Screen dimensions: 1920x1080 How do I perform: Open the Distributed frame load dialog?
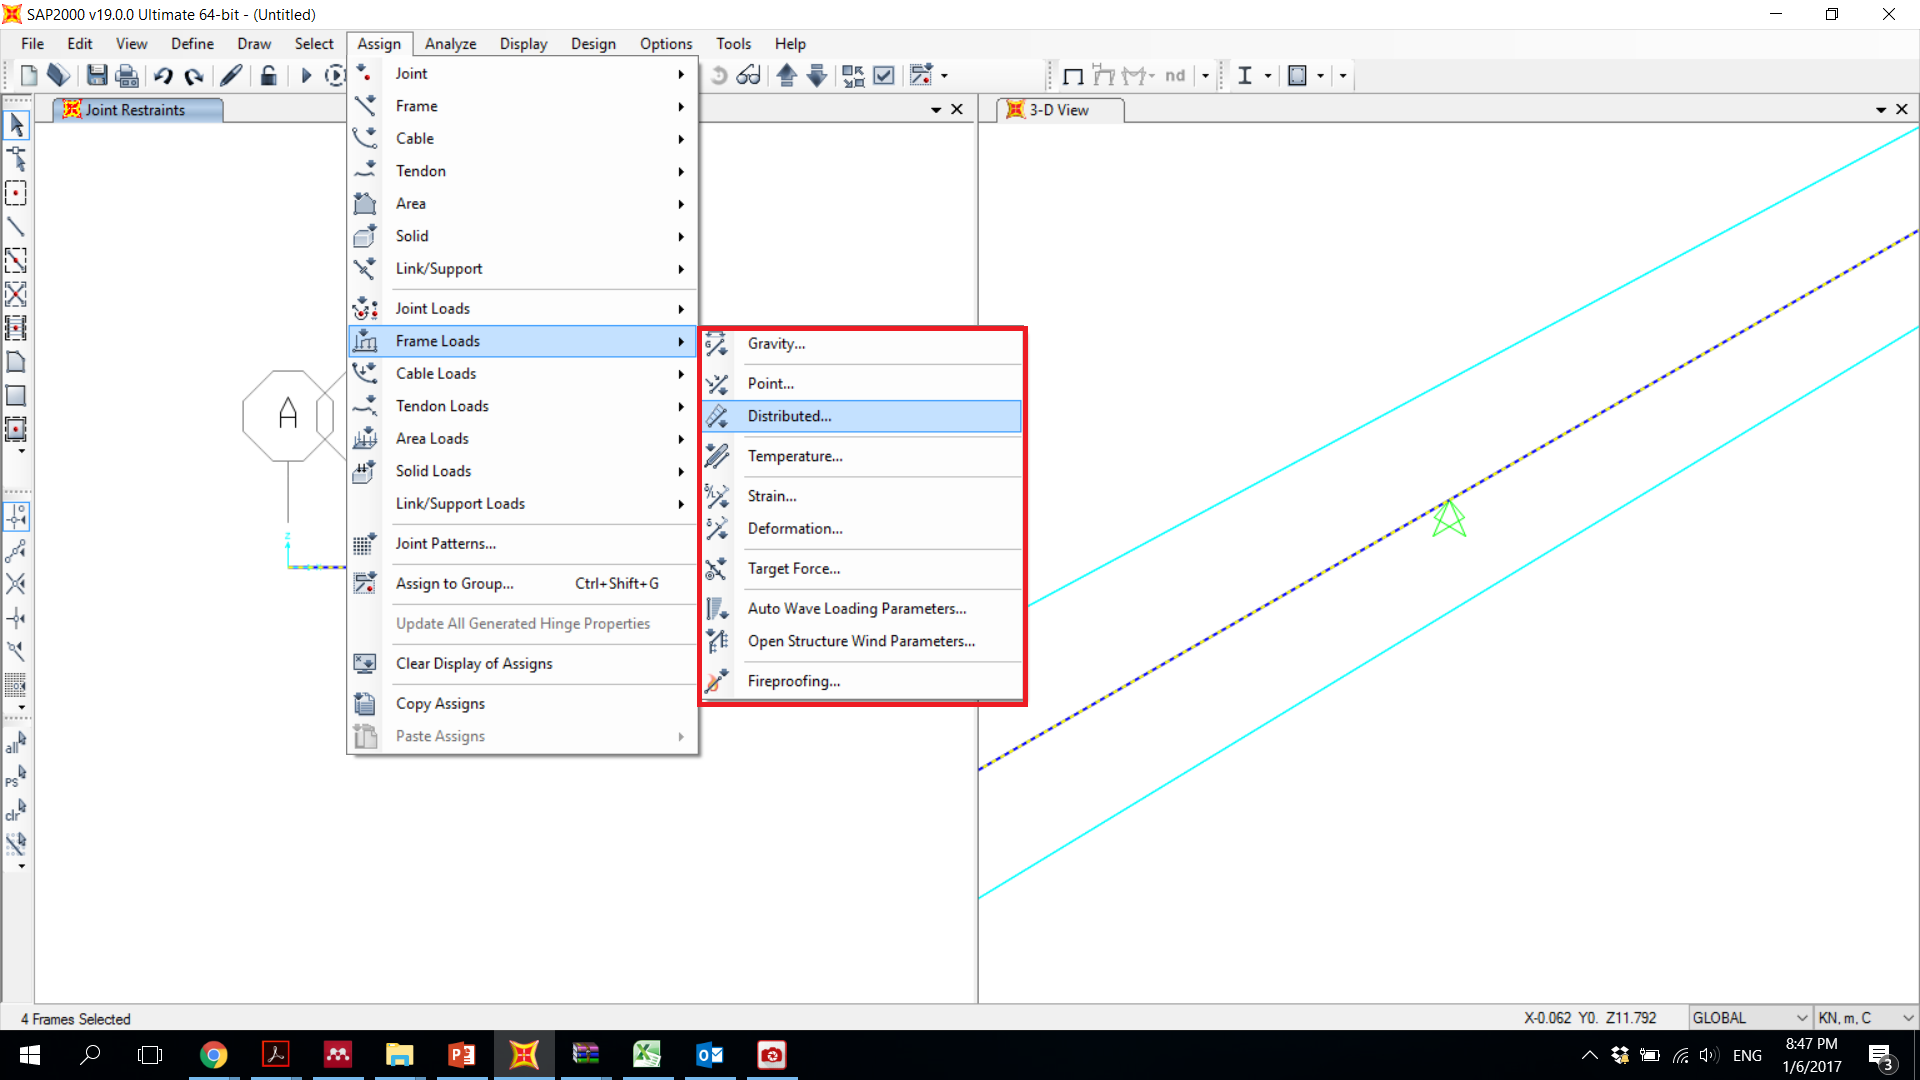861,416
